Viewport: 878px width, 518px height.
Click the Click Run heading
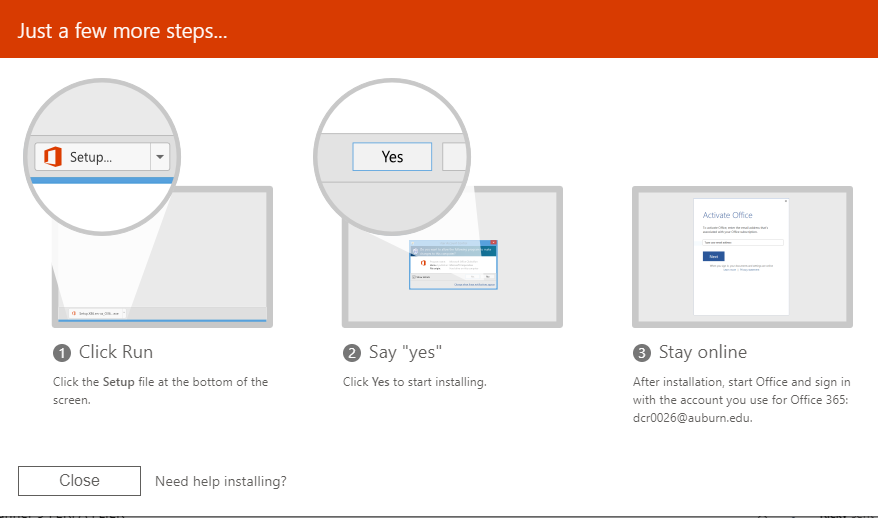[116, 352]
